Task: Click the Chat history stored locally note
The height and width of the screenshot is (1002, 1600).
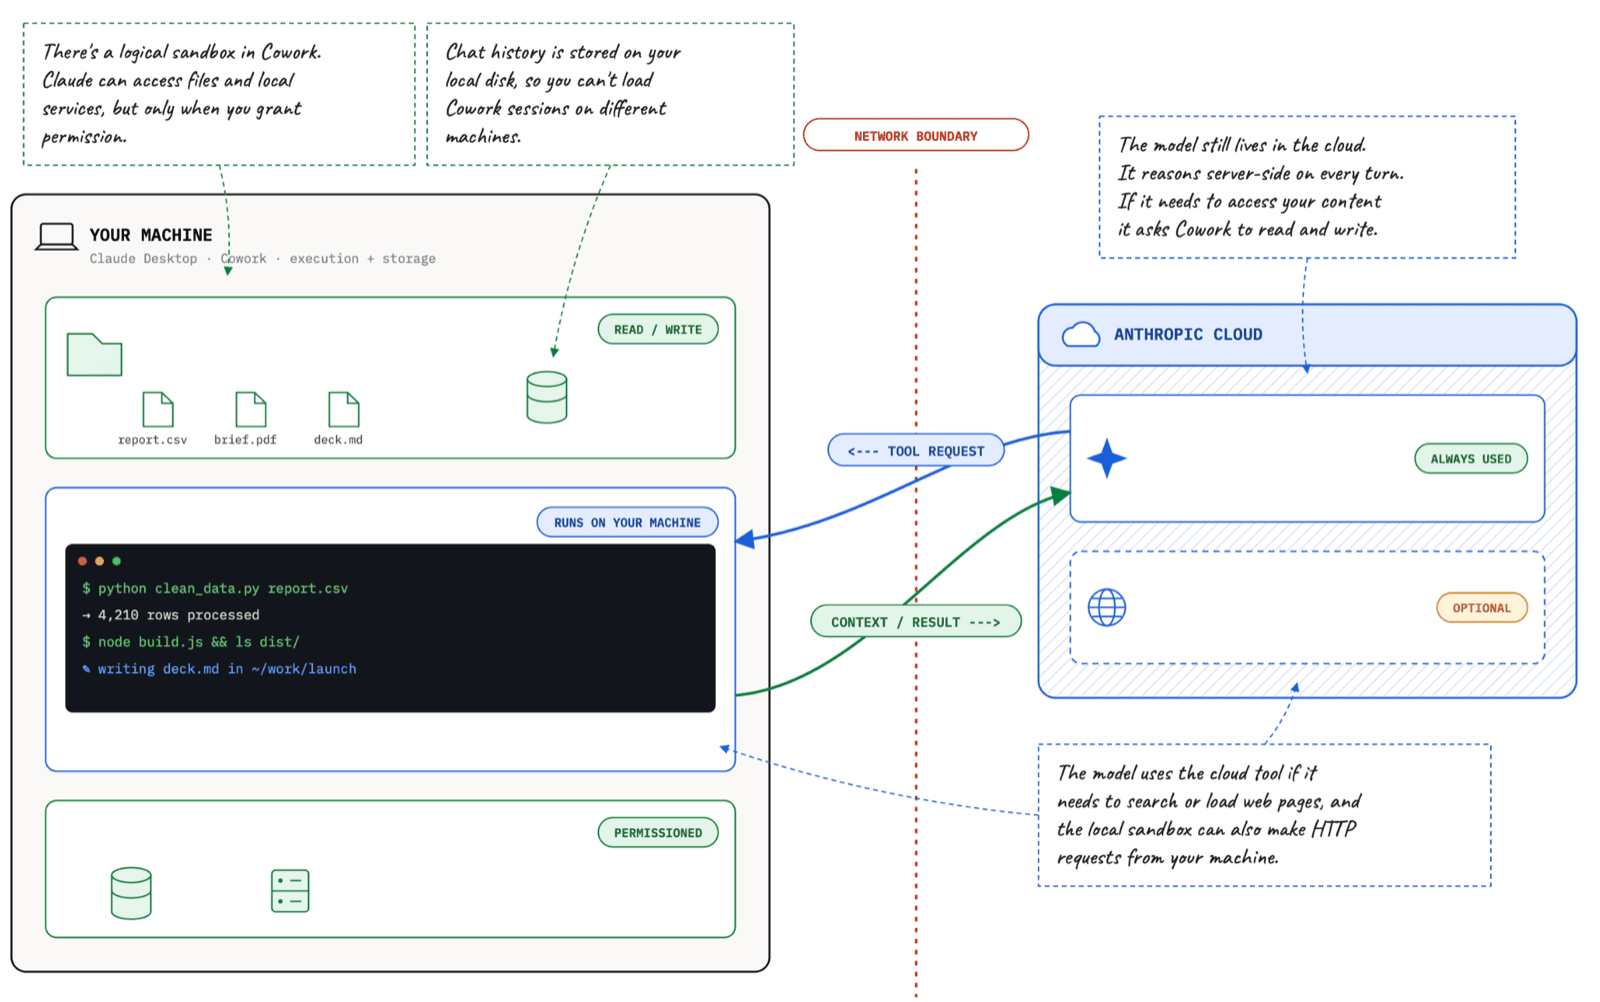Action: coord(610,94)
